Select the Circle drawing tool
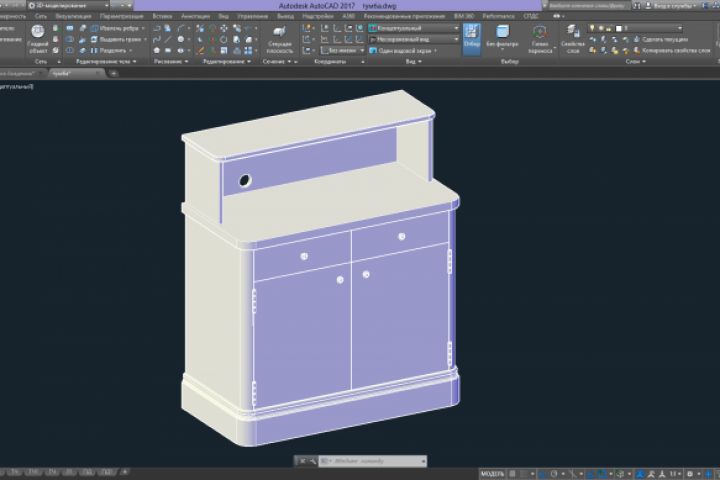This screenshot has width=720, height=480. (181, 40)
